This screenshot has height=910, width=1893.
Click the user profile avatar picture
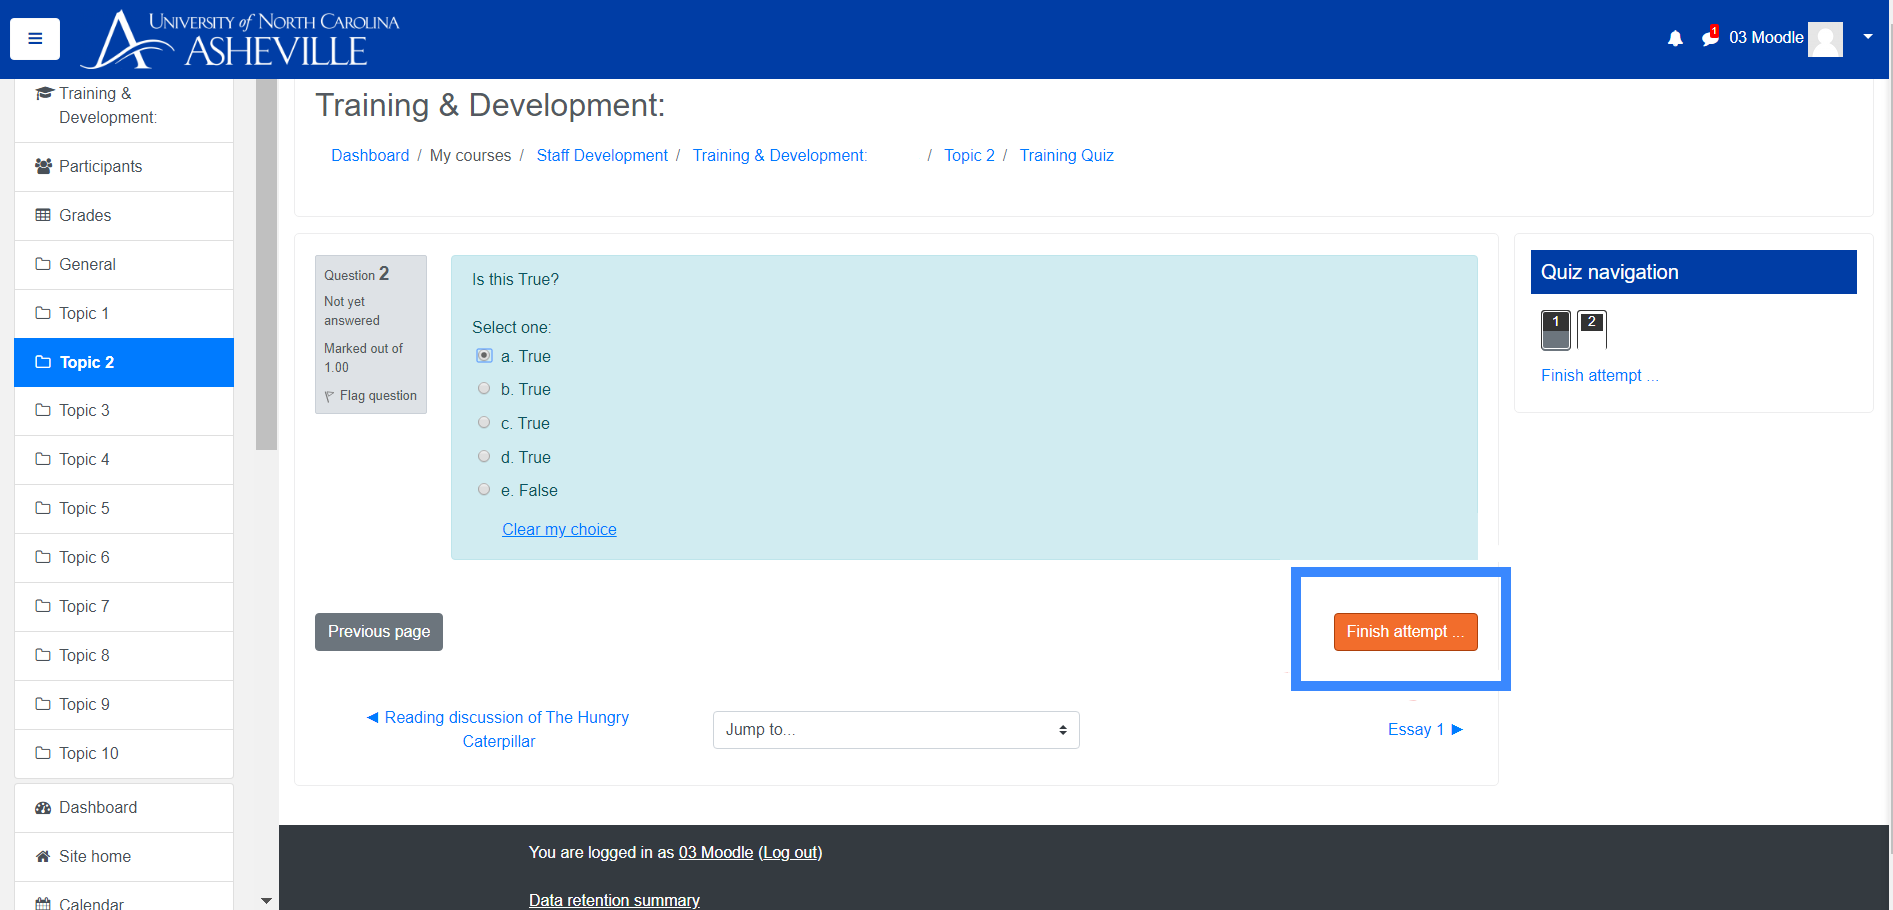point(1825,39)
